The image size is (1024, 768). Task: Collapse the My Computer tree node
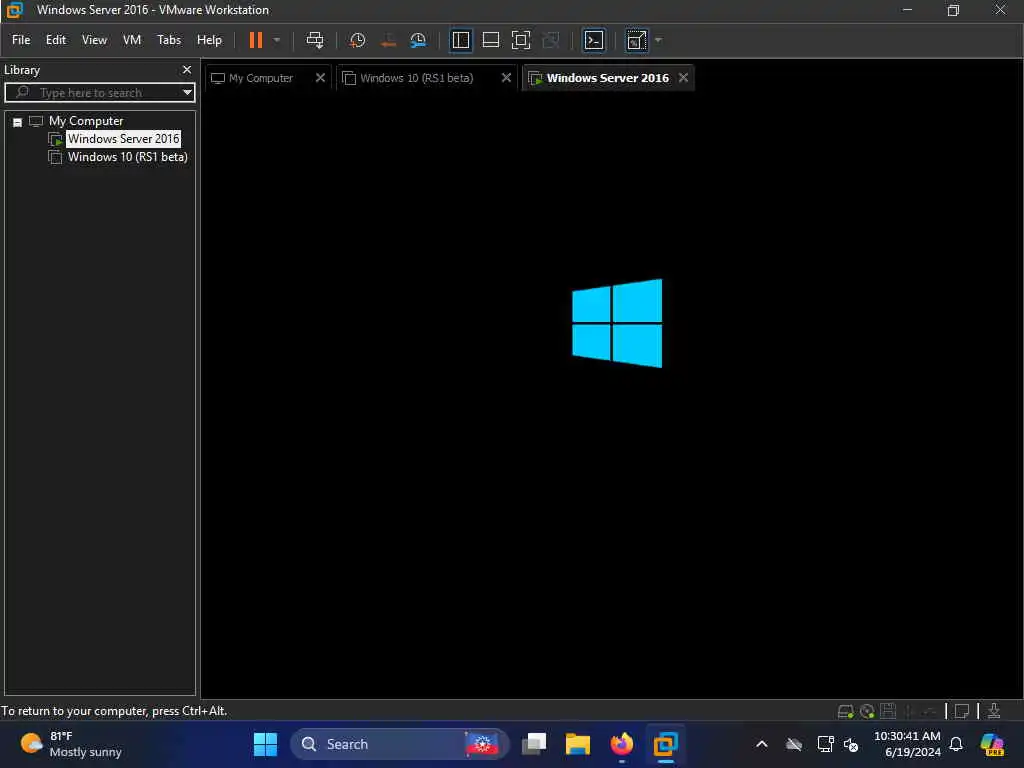pyautogui.click(x=18, y=122)
